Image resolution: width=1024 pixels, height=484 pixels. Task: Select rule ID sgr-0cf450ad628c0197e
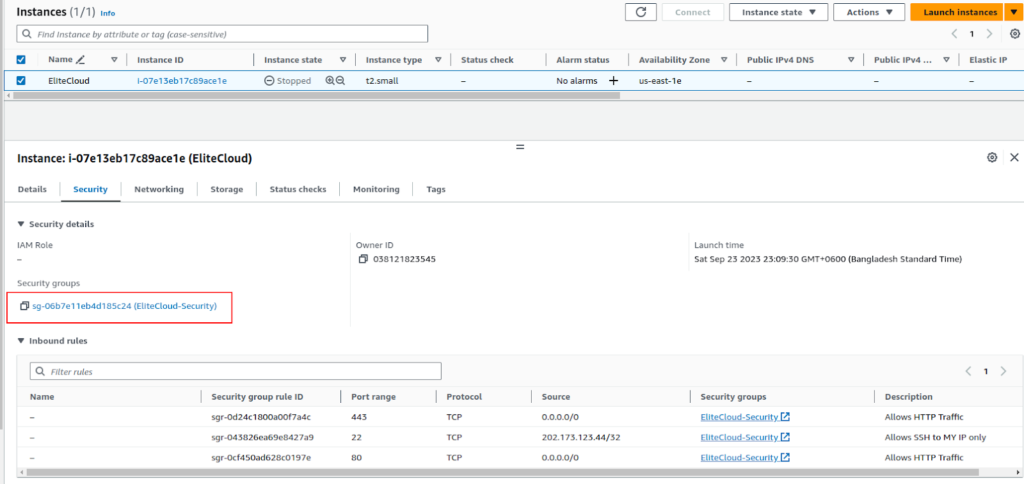click(x=261, y=457)
